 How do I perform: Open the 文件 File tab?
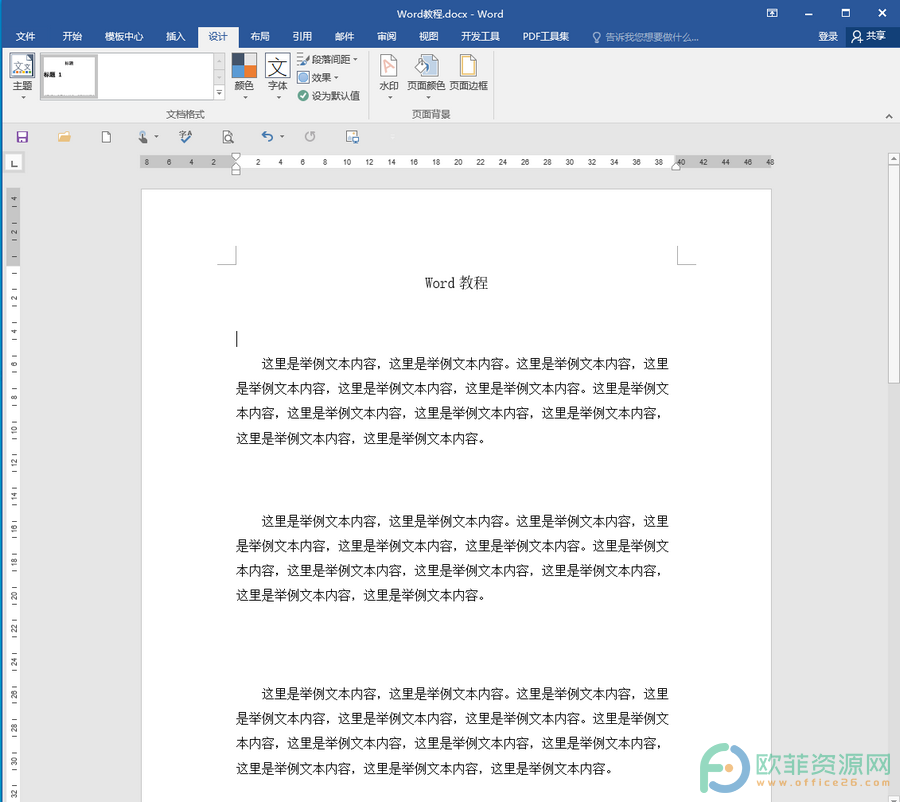25,37
